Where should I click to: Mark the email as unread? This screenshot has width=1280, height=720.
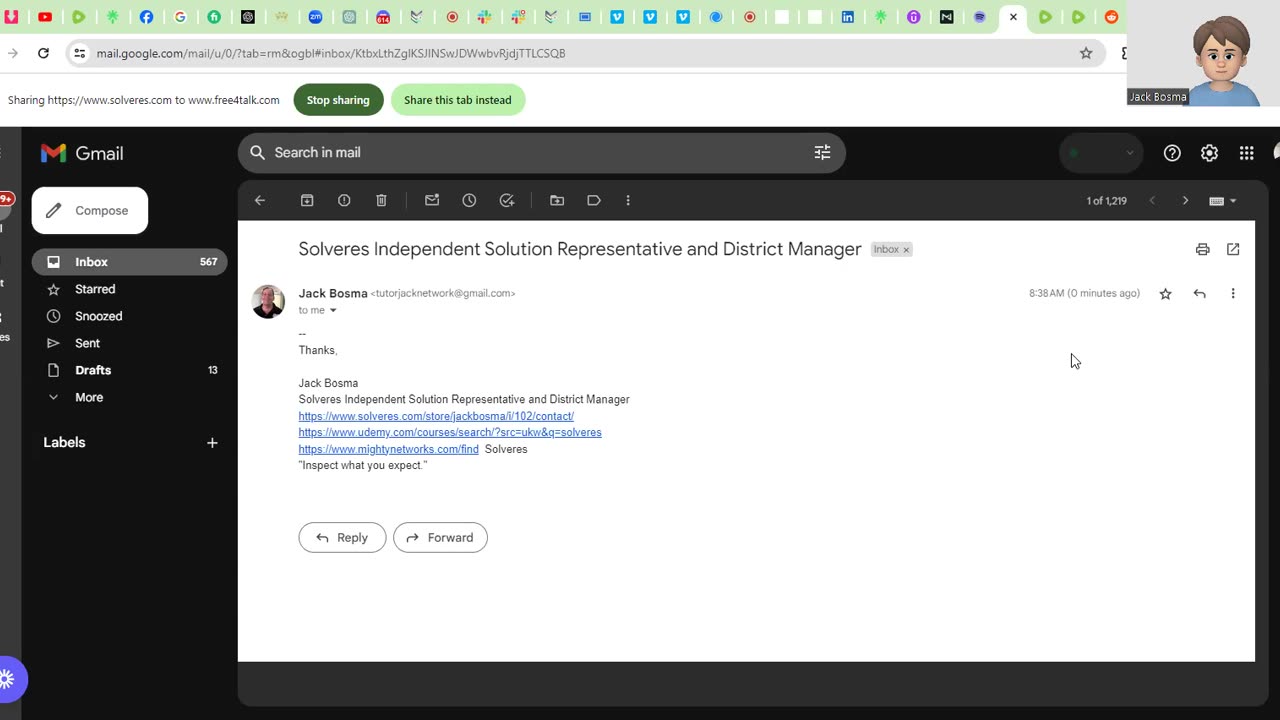(432, 201)
